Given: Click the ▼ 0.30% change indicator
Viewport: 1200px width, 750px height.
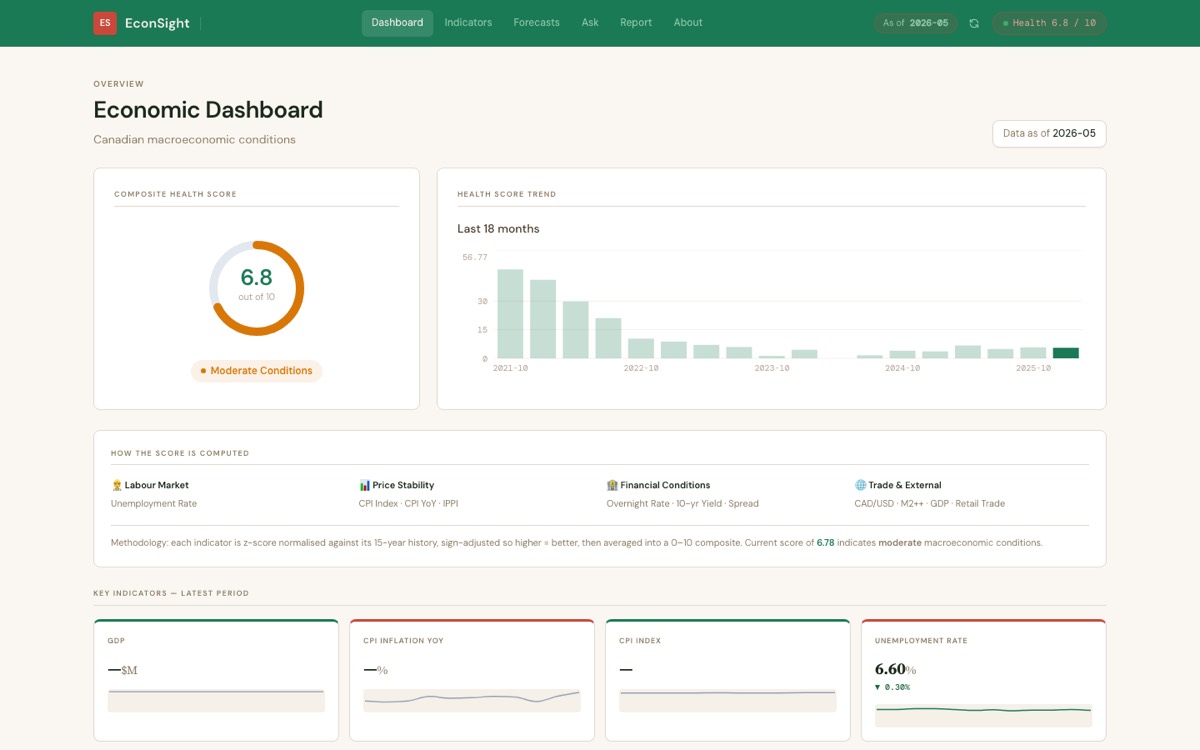Looking at the screenshot, I should click(892, 687).
